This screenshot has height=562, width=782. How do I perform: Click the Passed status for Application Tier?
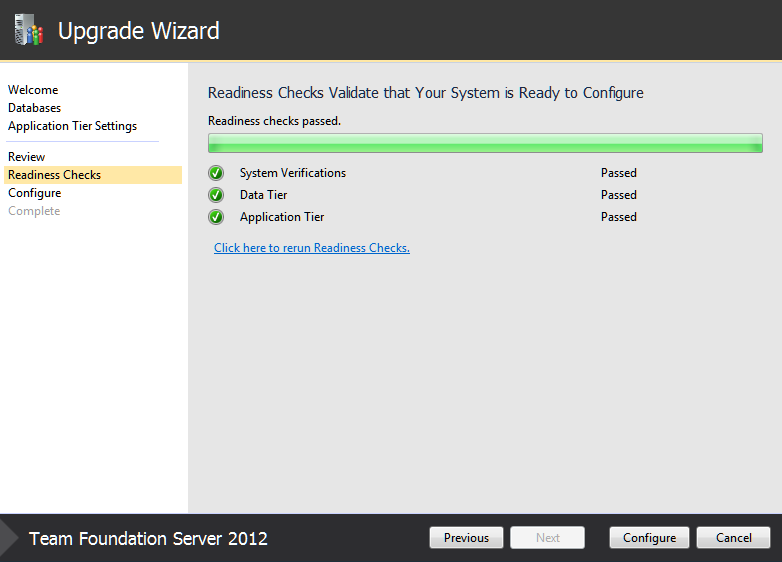tap(618, 217)
